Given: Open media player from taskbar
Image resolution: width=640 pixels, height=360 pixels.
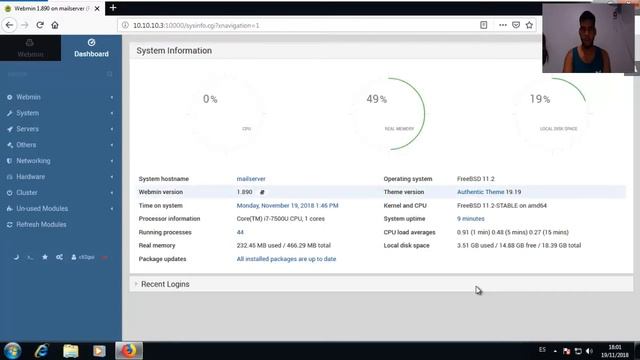Looking at the screenshot, I should pyautogui.click(x=99, y=351).
